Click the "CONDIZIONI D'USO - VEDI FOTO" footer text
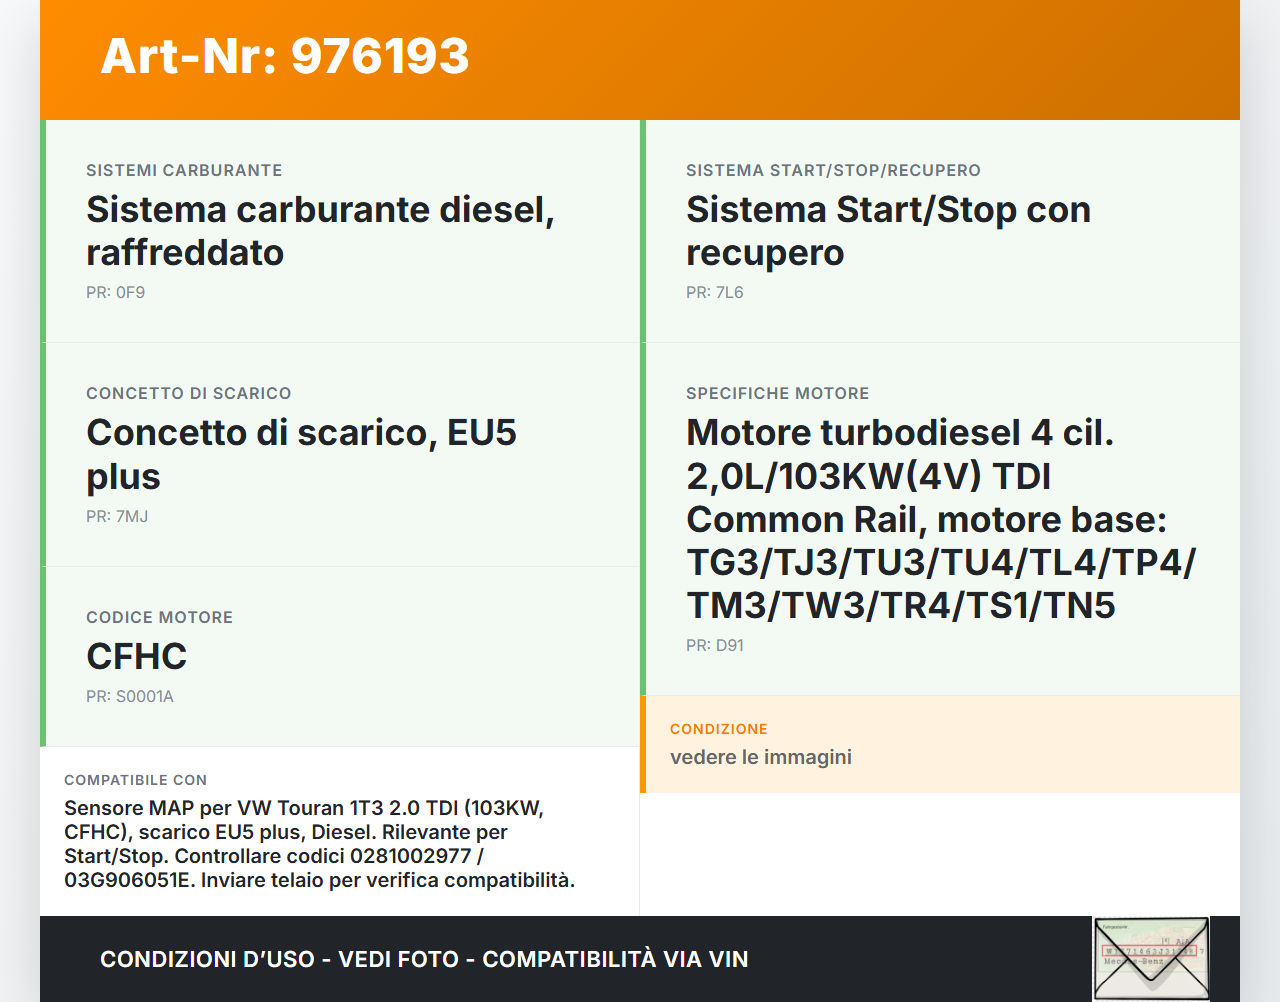The height and width of the screenshot is (1002, 1280). [x=424, y=959]
